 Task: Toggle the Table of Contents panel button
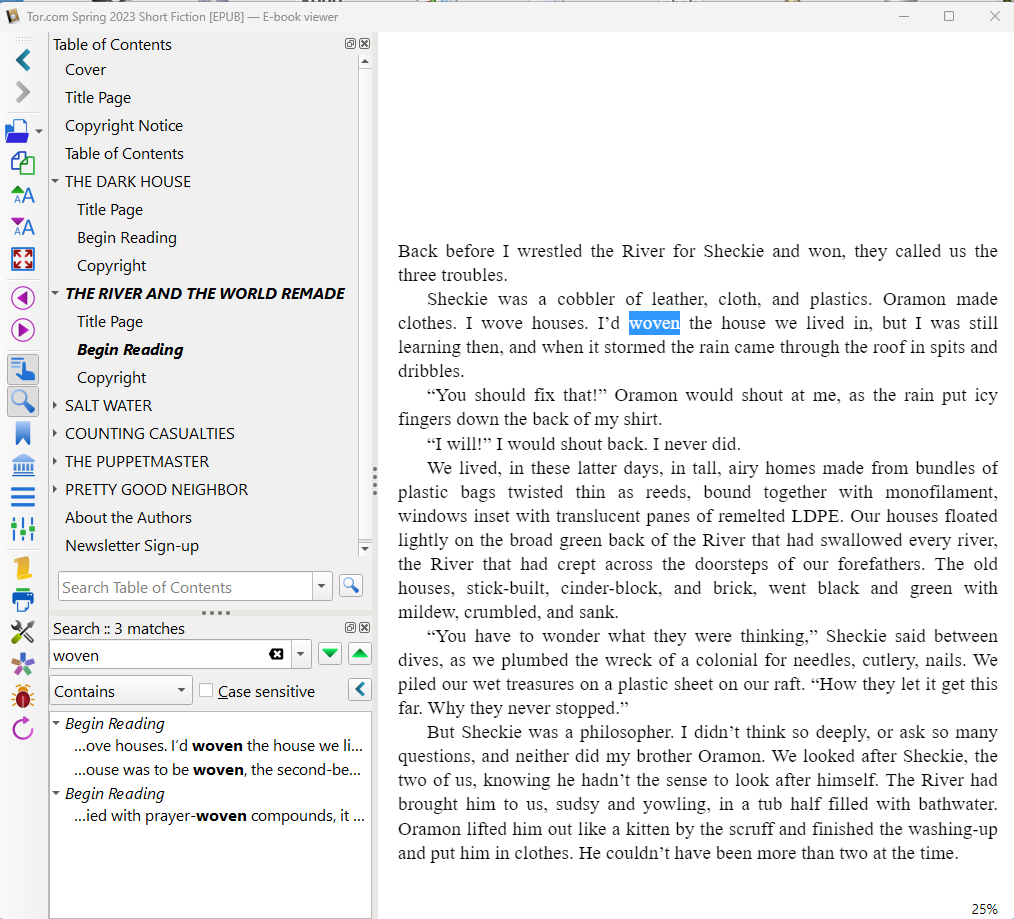point(23,369)
